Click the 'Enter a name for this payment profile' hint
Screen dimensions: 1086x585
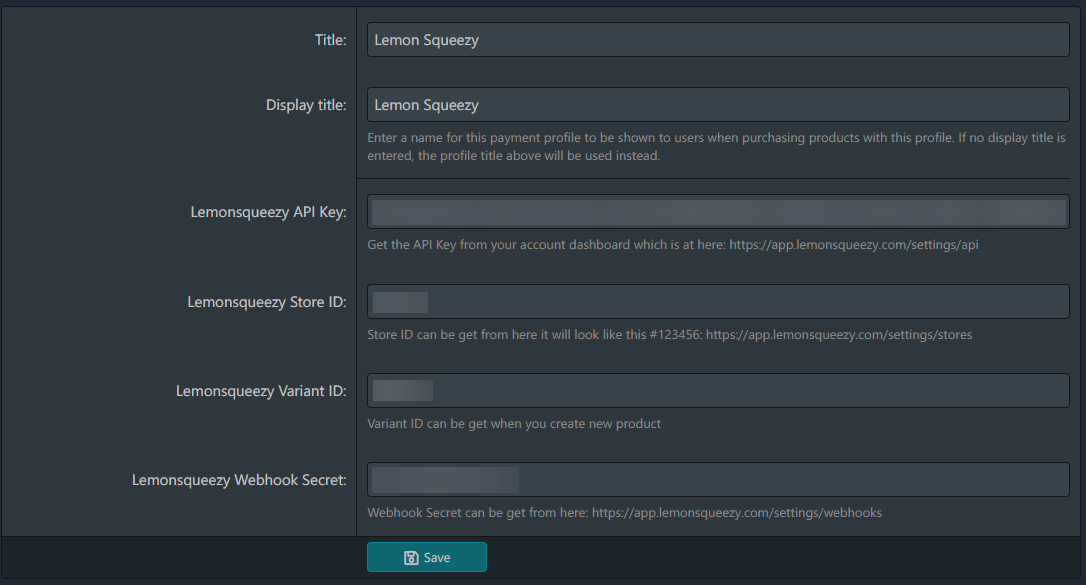coord(716,147)
